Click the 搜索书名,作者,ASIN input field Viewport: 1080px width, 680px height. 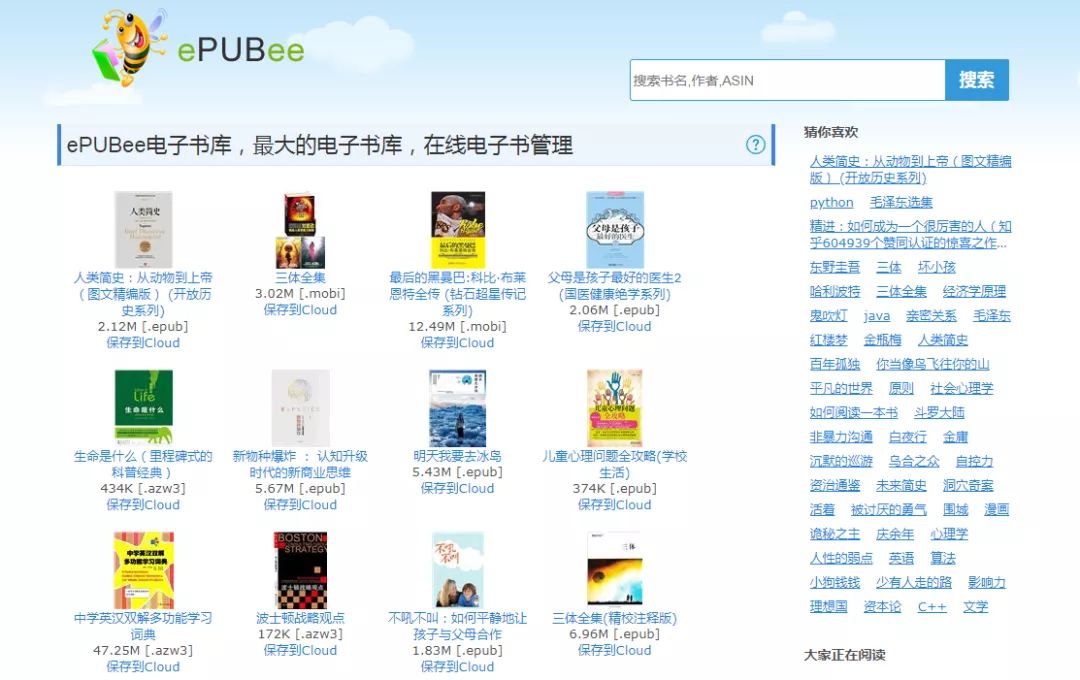pyautogui.click(x=790, y=81)
